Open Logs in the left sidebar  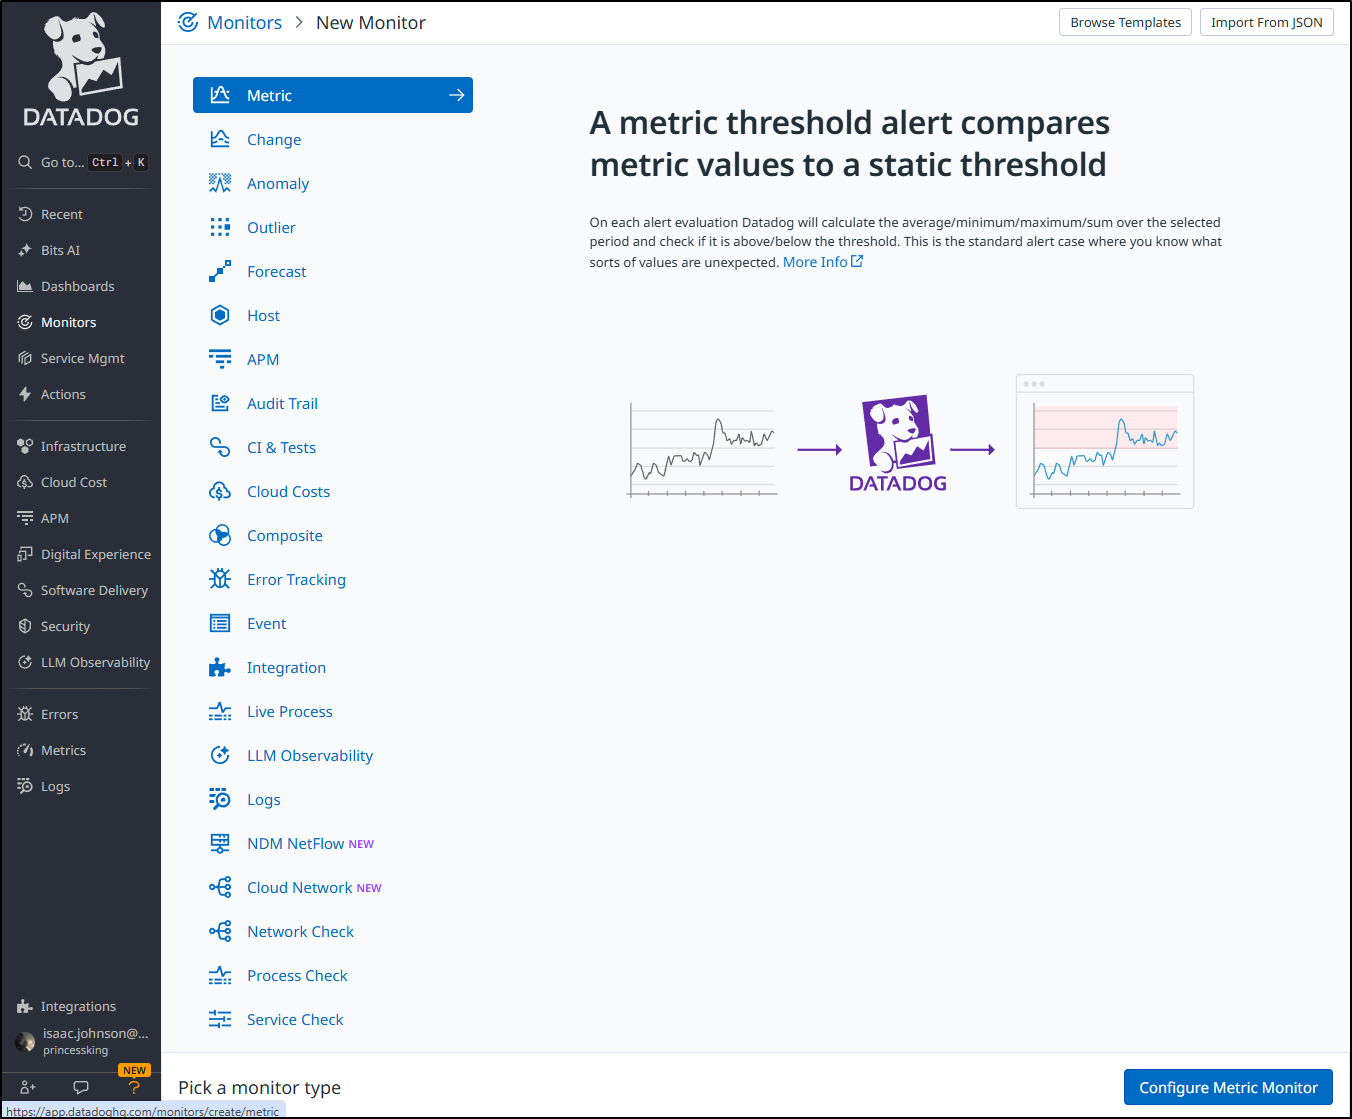(82, 786)
